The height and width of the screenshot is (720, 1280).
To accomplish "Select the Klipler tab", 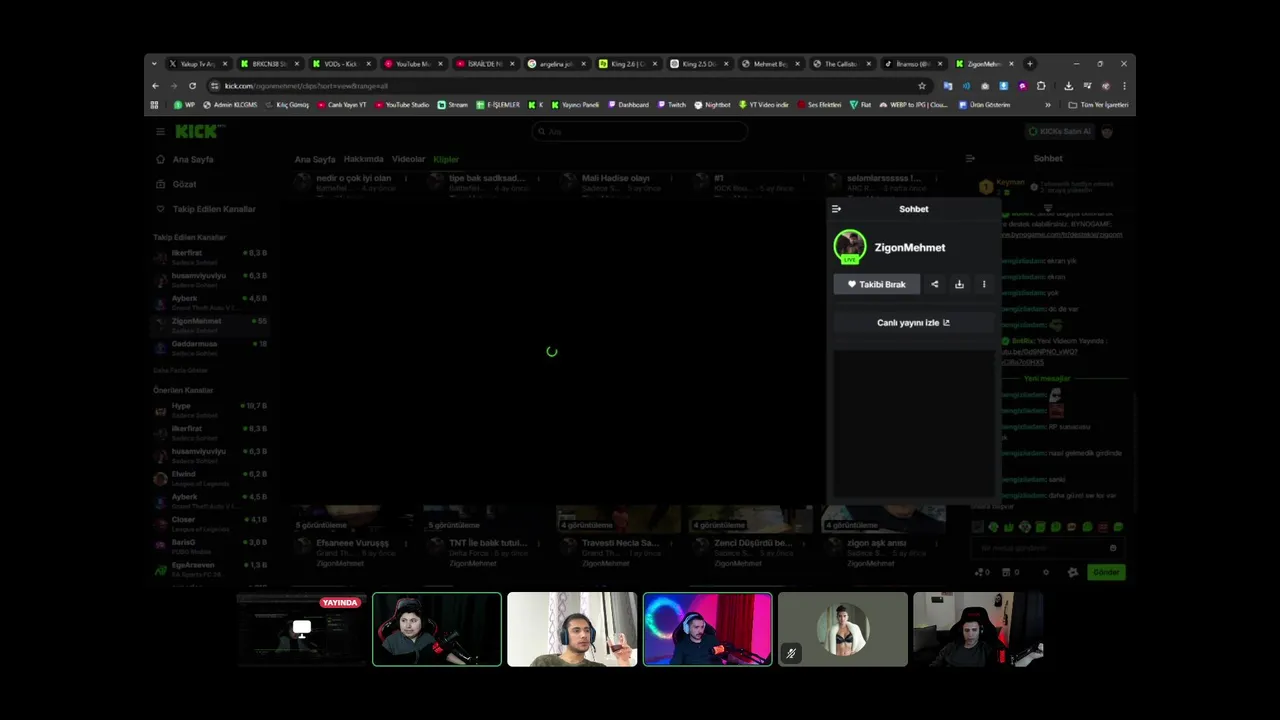I will pos(446,159).
